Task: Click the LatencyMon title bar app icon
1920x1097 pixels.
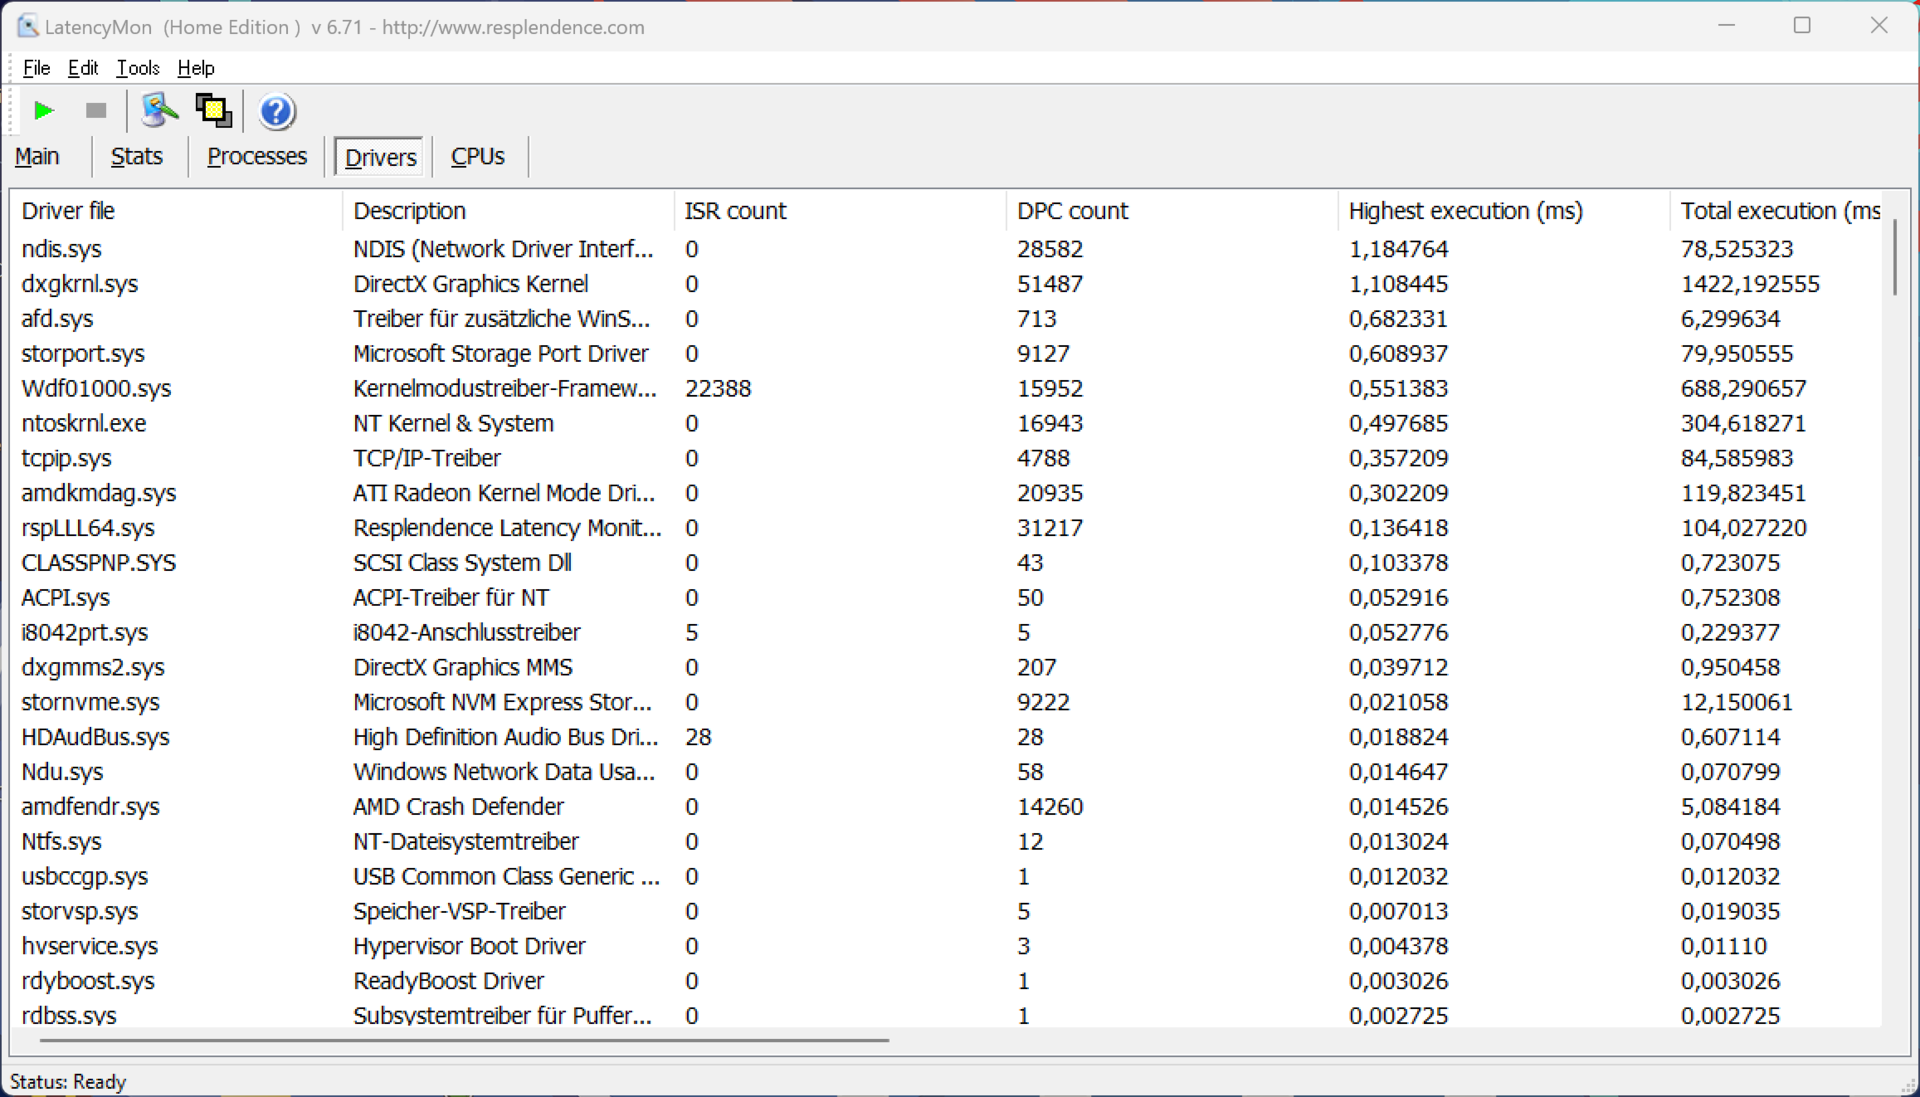Action: 27,26
